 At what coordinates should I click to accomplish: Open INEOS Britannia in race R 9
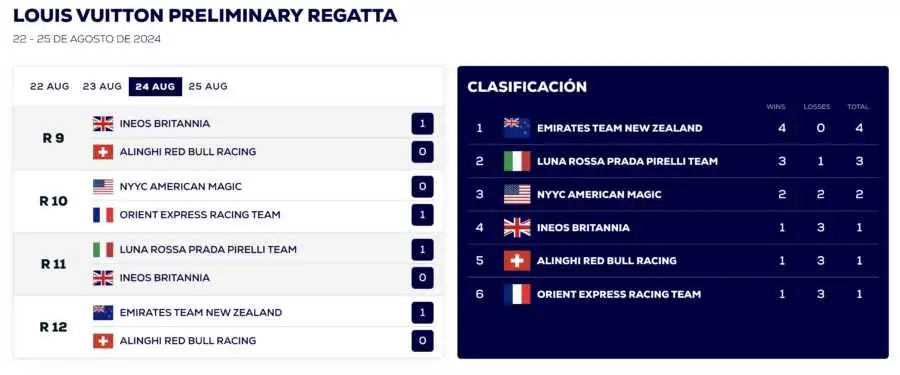(x=165, y=123)
